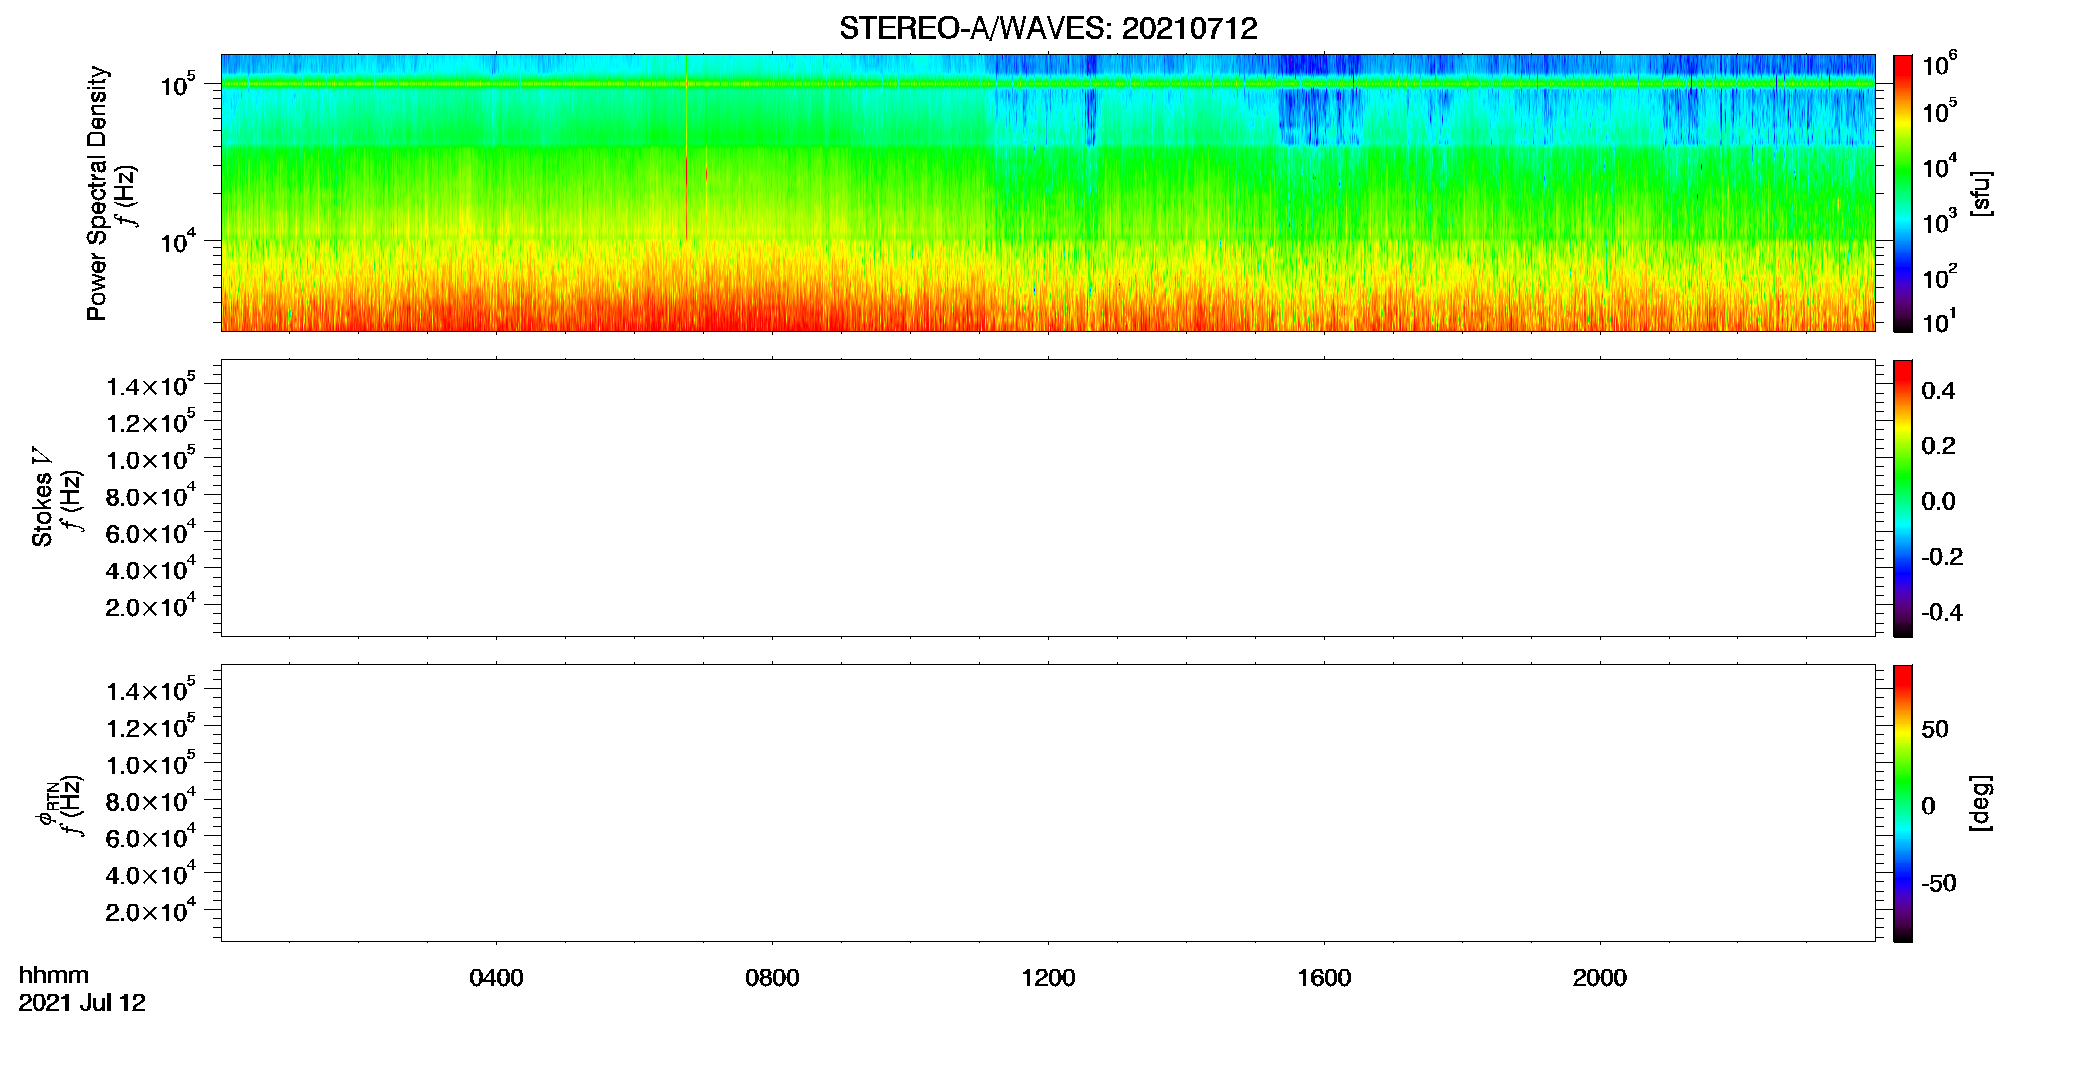Click the Power Spectral Density axis label
This screenshot has width=2096, height=1080.
coord(97,193)
